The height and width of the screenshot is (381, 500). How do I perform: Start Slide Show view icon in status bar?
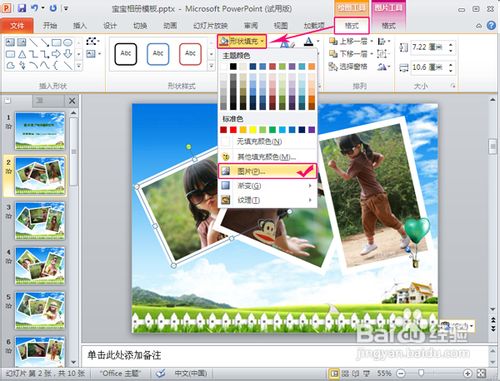tap(367, 374)
